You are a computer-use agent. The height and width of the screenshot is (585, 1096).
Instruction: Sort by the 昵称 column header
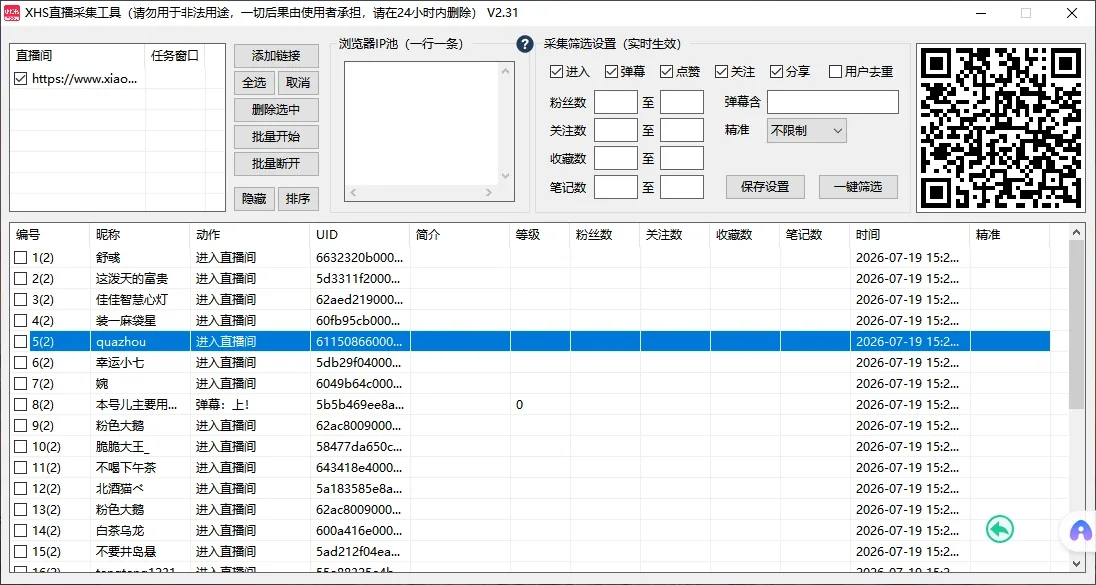click(x=140, y=235)
